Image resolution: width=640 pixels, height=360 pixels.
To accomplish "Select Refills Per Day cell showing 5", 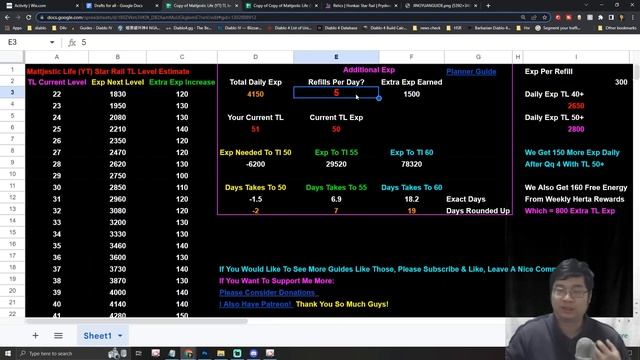I will pyautogui.click(x=336, y=93).
